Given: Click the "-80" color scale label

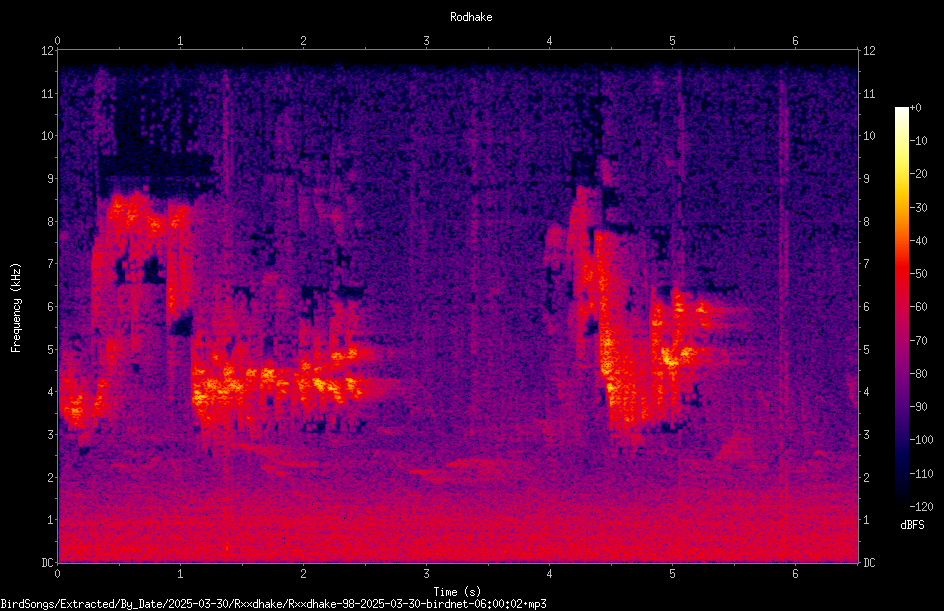Looking at the screenshot, I should point(919,374).
